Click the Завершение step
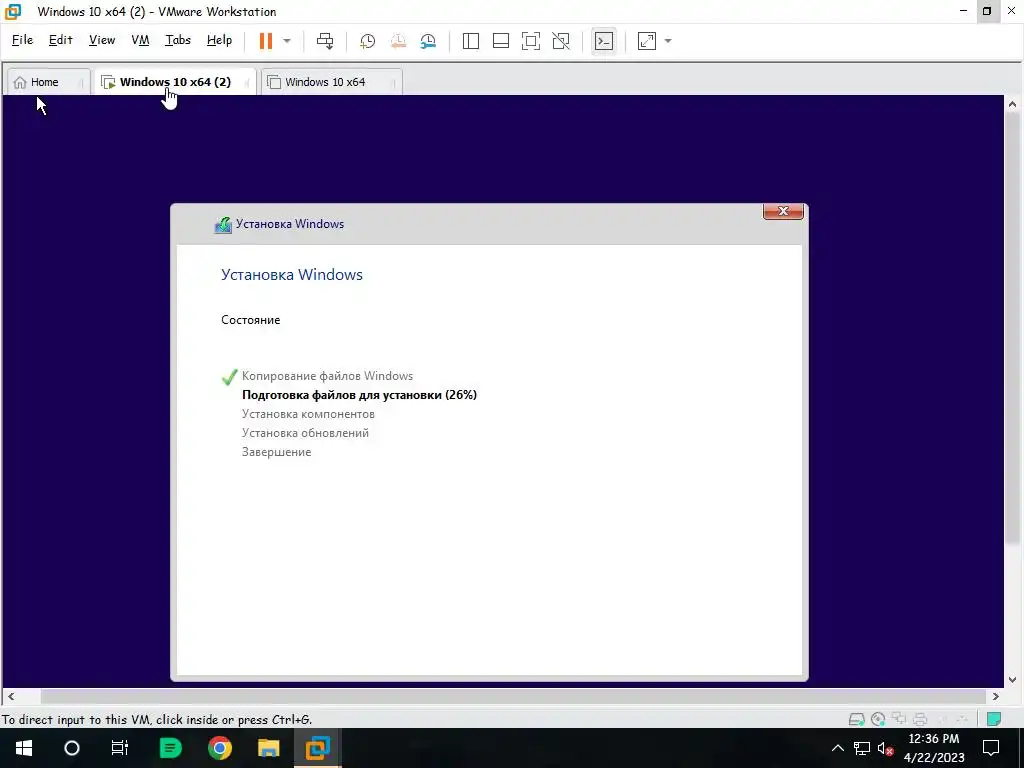1024x768 pixels. click(276, 451)
